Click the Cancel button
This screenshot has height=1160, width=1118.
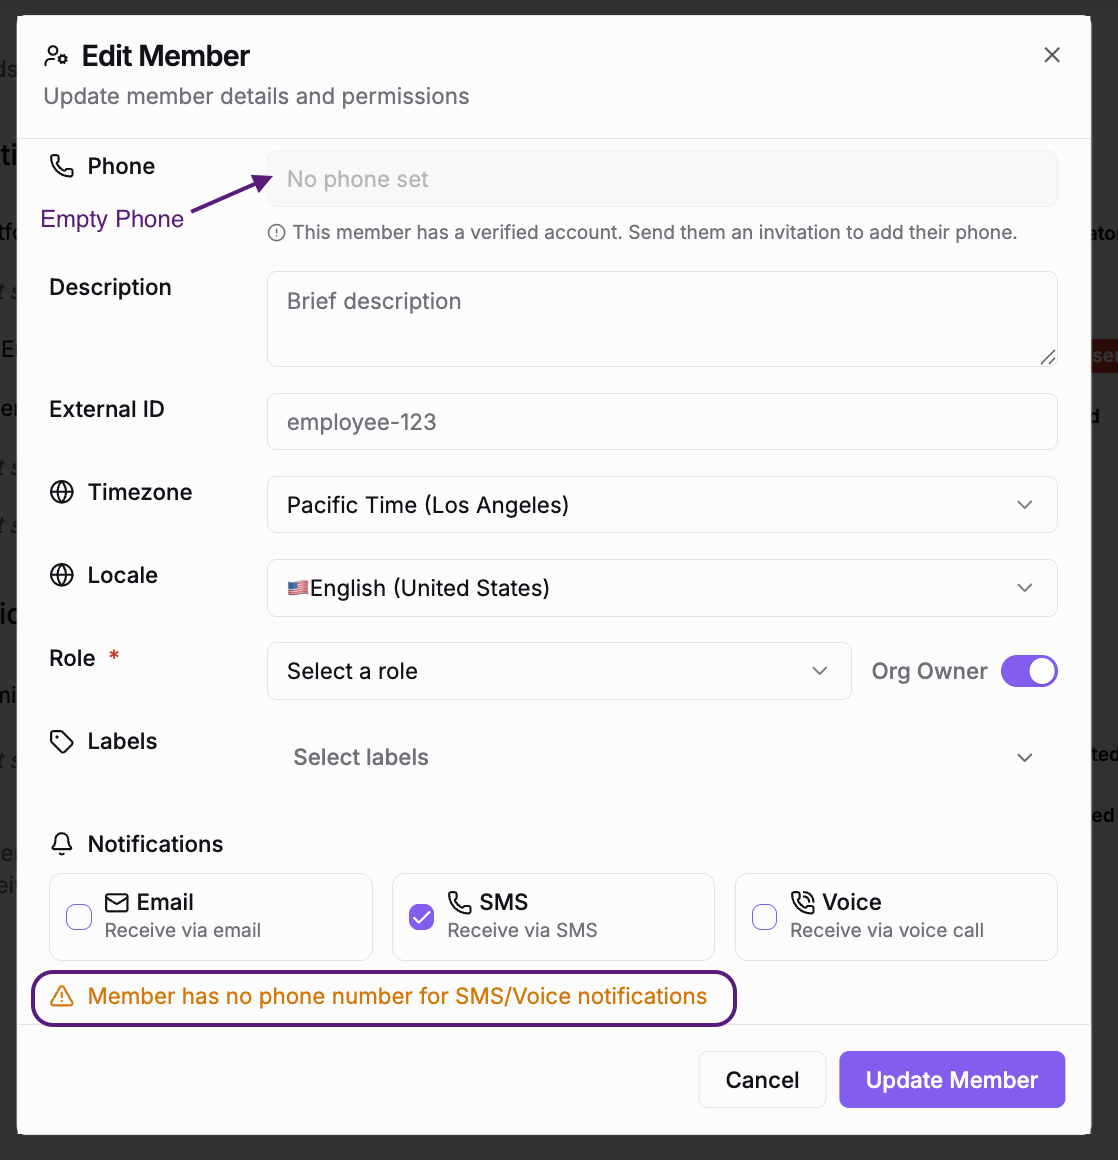762,1079
